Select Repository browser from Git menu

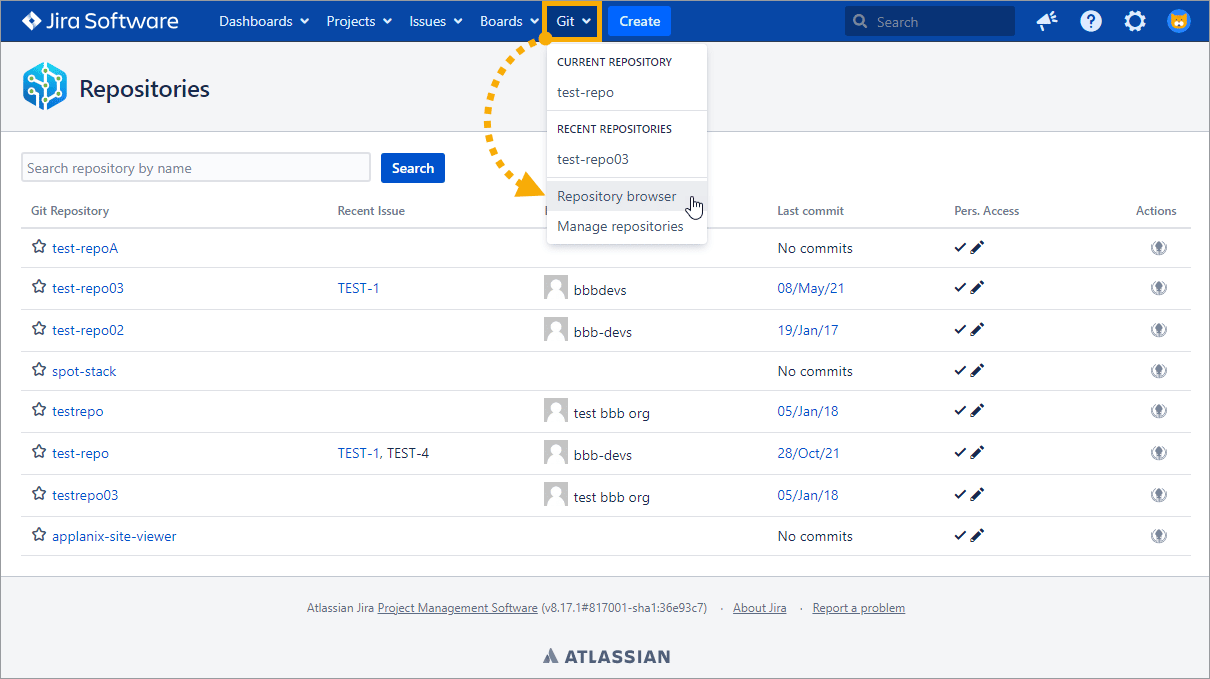point(617,197)
